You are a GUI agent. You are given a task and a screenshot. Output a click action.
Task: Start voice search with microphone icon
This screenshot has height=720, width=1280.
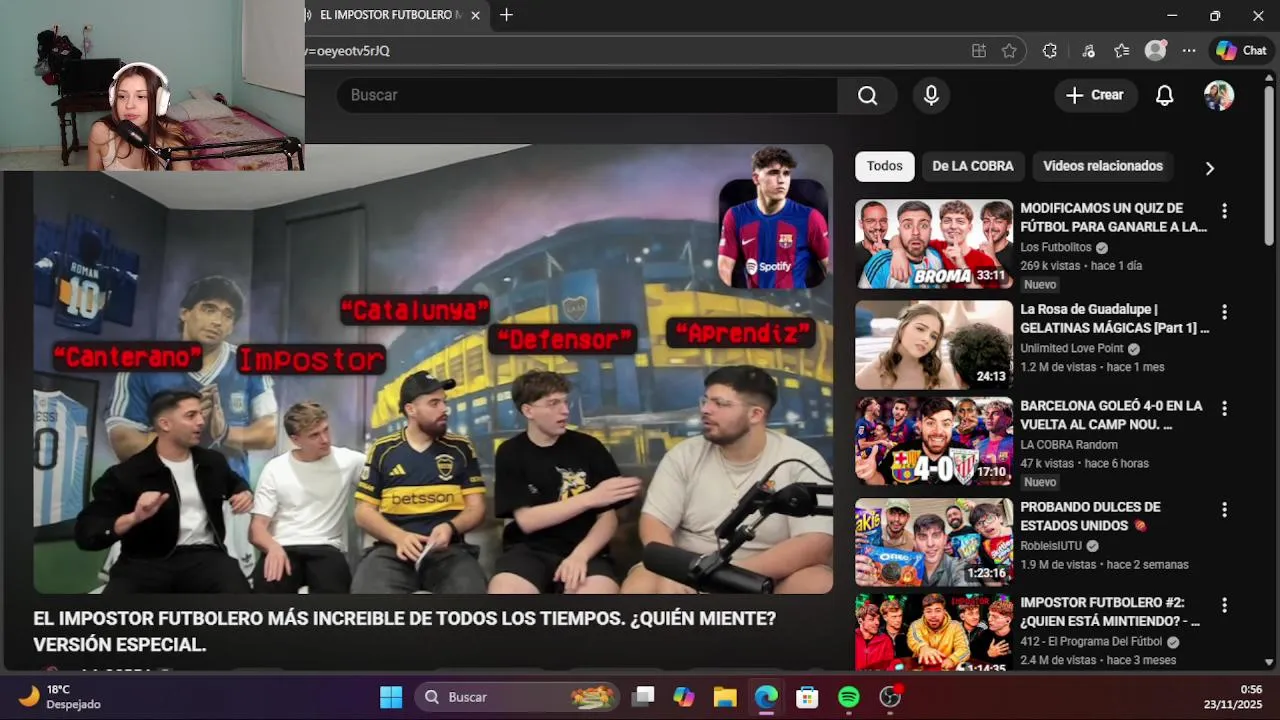931,95
